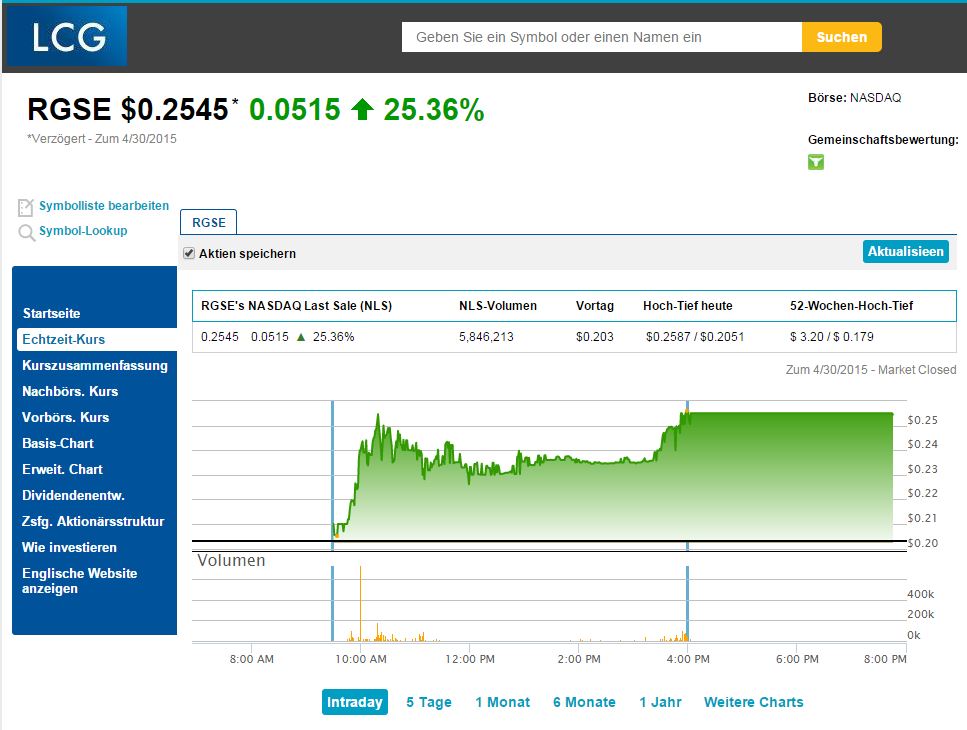This screenshot has width=967, height=730.
Task: Click the Symbol-Lookup magnifier icon
Action: (26, 232)
